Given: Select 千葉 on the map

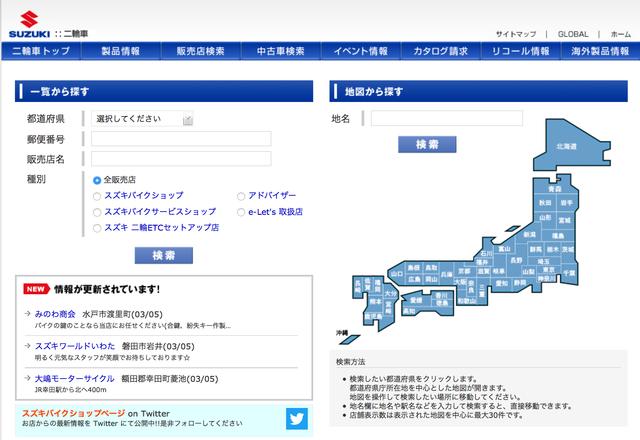Looking at the screenshot, I should point(569,273).
